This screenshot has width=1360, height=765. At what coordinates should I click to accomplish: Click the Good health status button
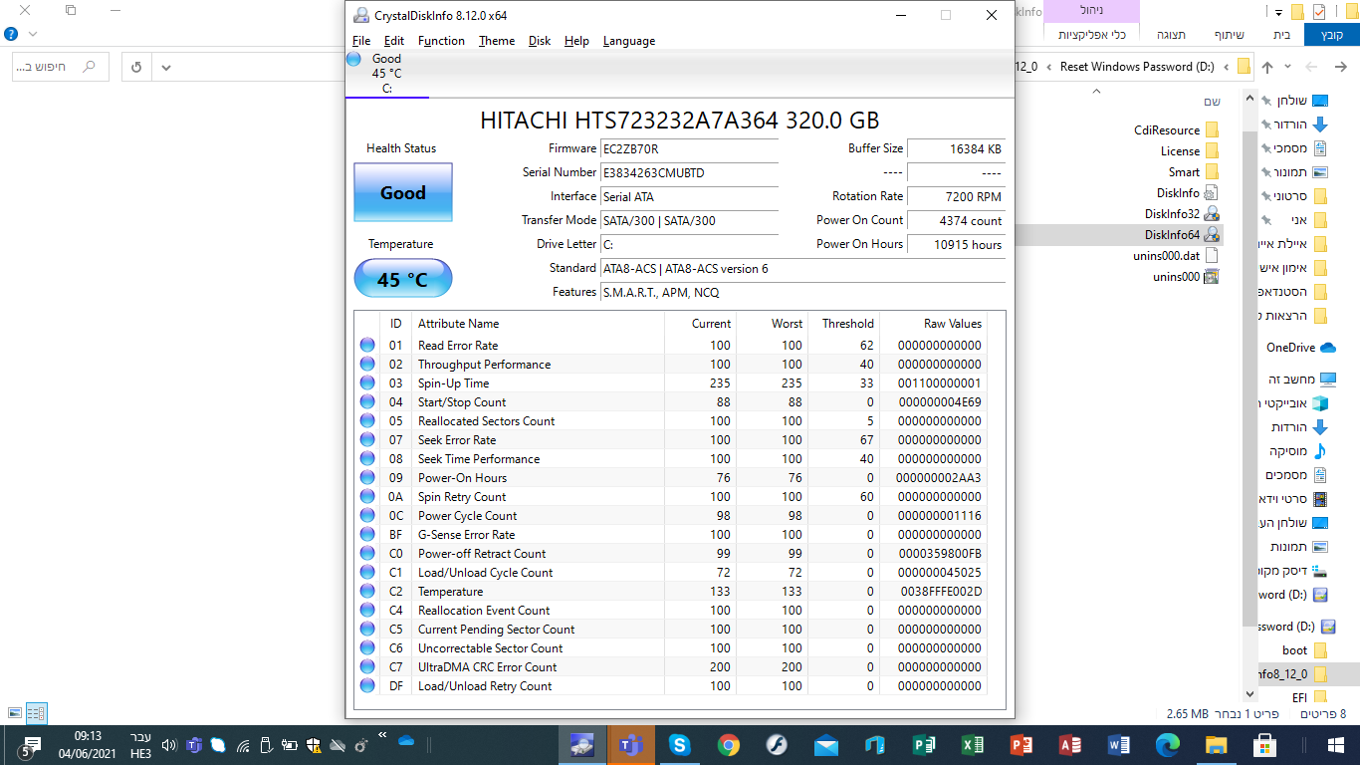403,192
